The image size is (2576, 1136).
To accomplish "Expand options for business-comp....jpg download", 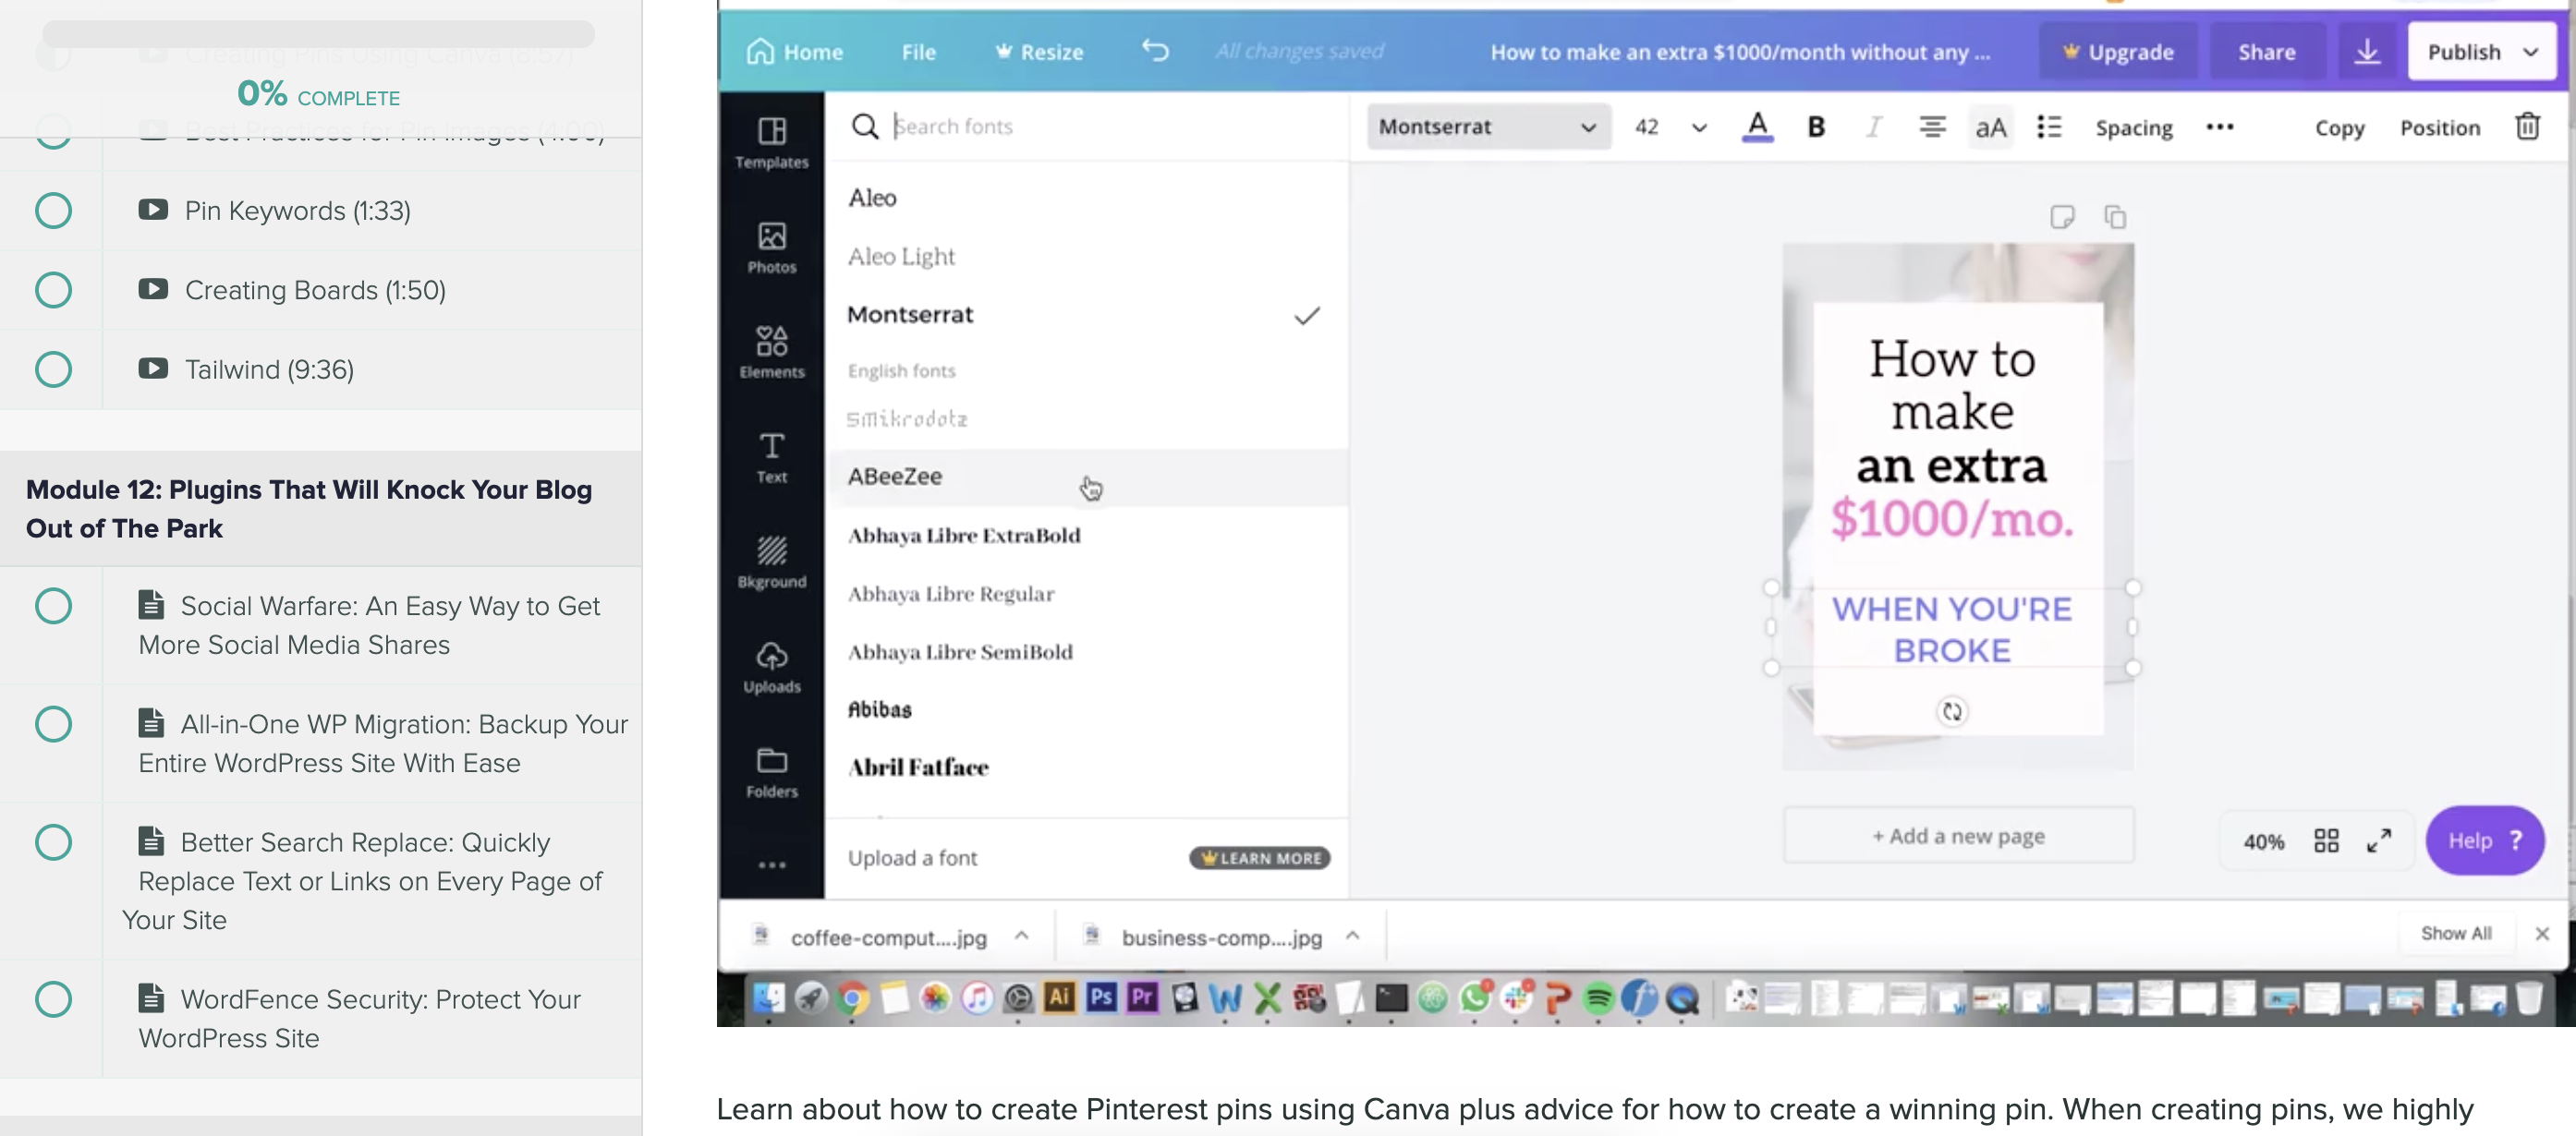I will coord(1352,936).
